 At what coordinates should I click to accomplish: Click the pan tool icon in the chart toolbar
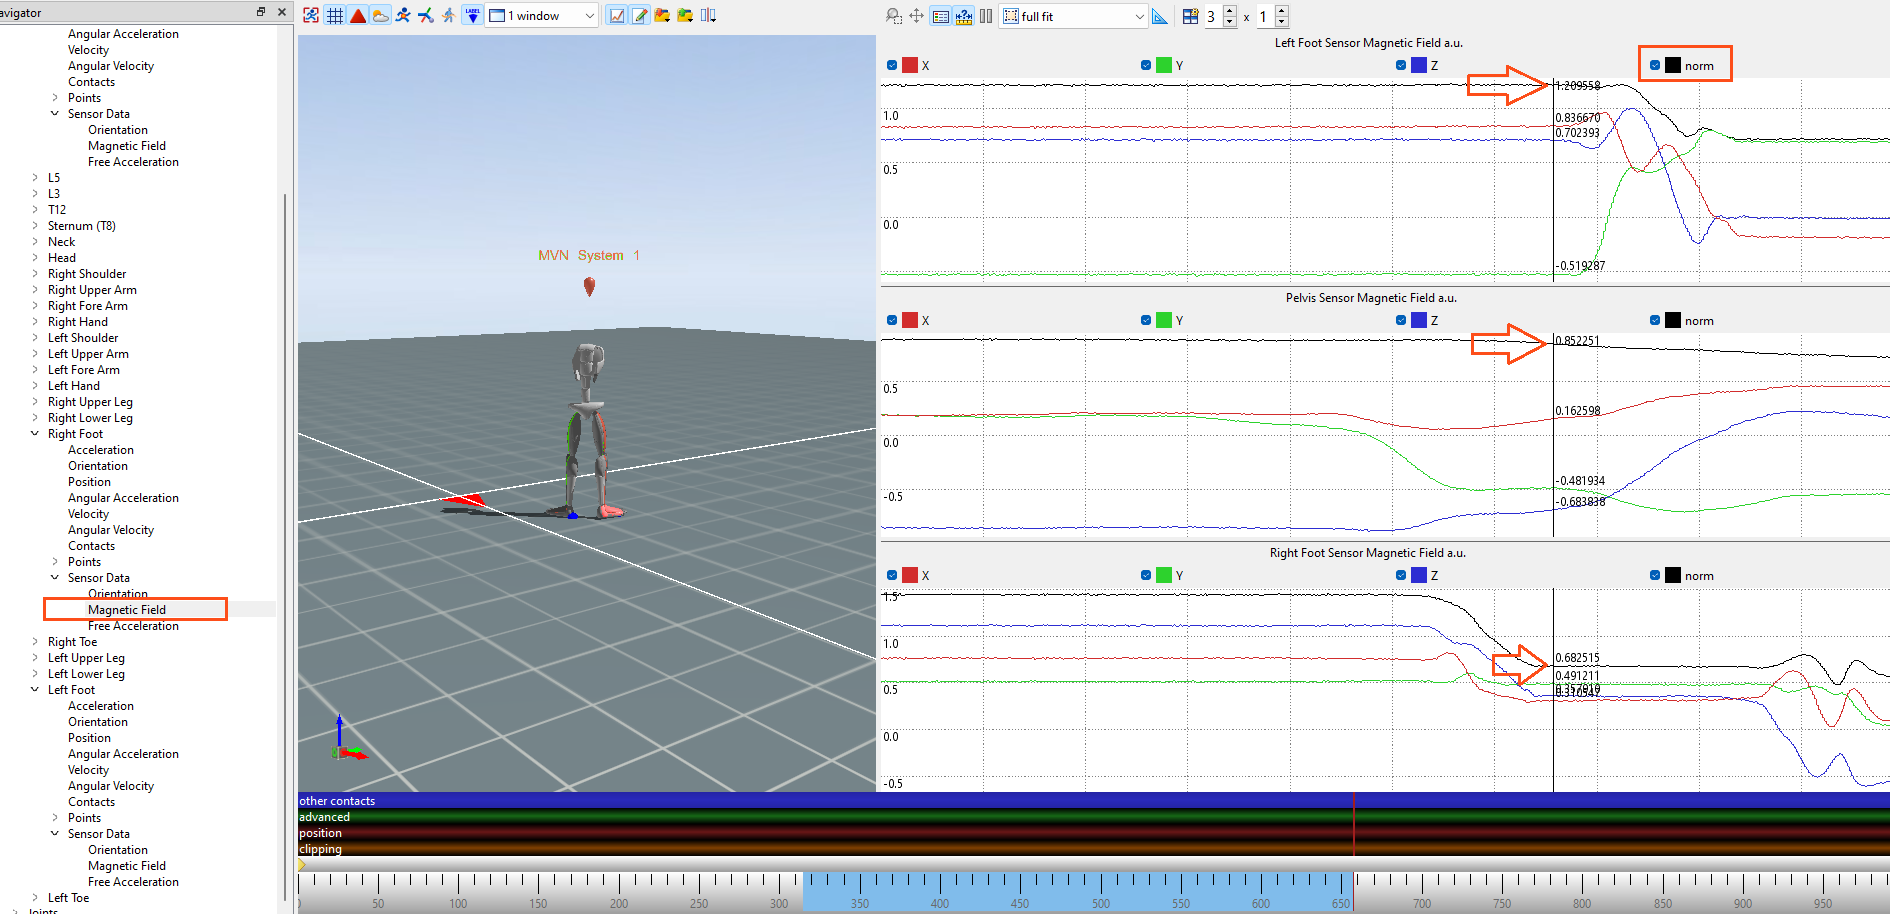click(x=915, y=16)
